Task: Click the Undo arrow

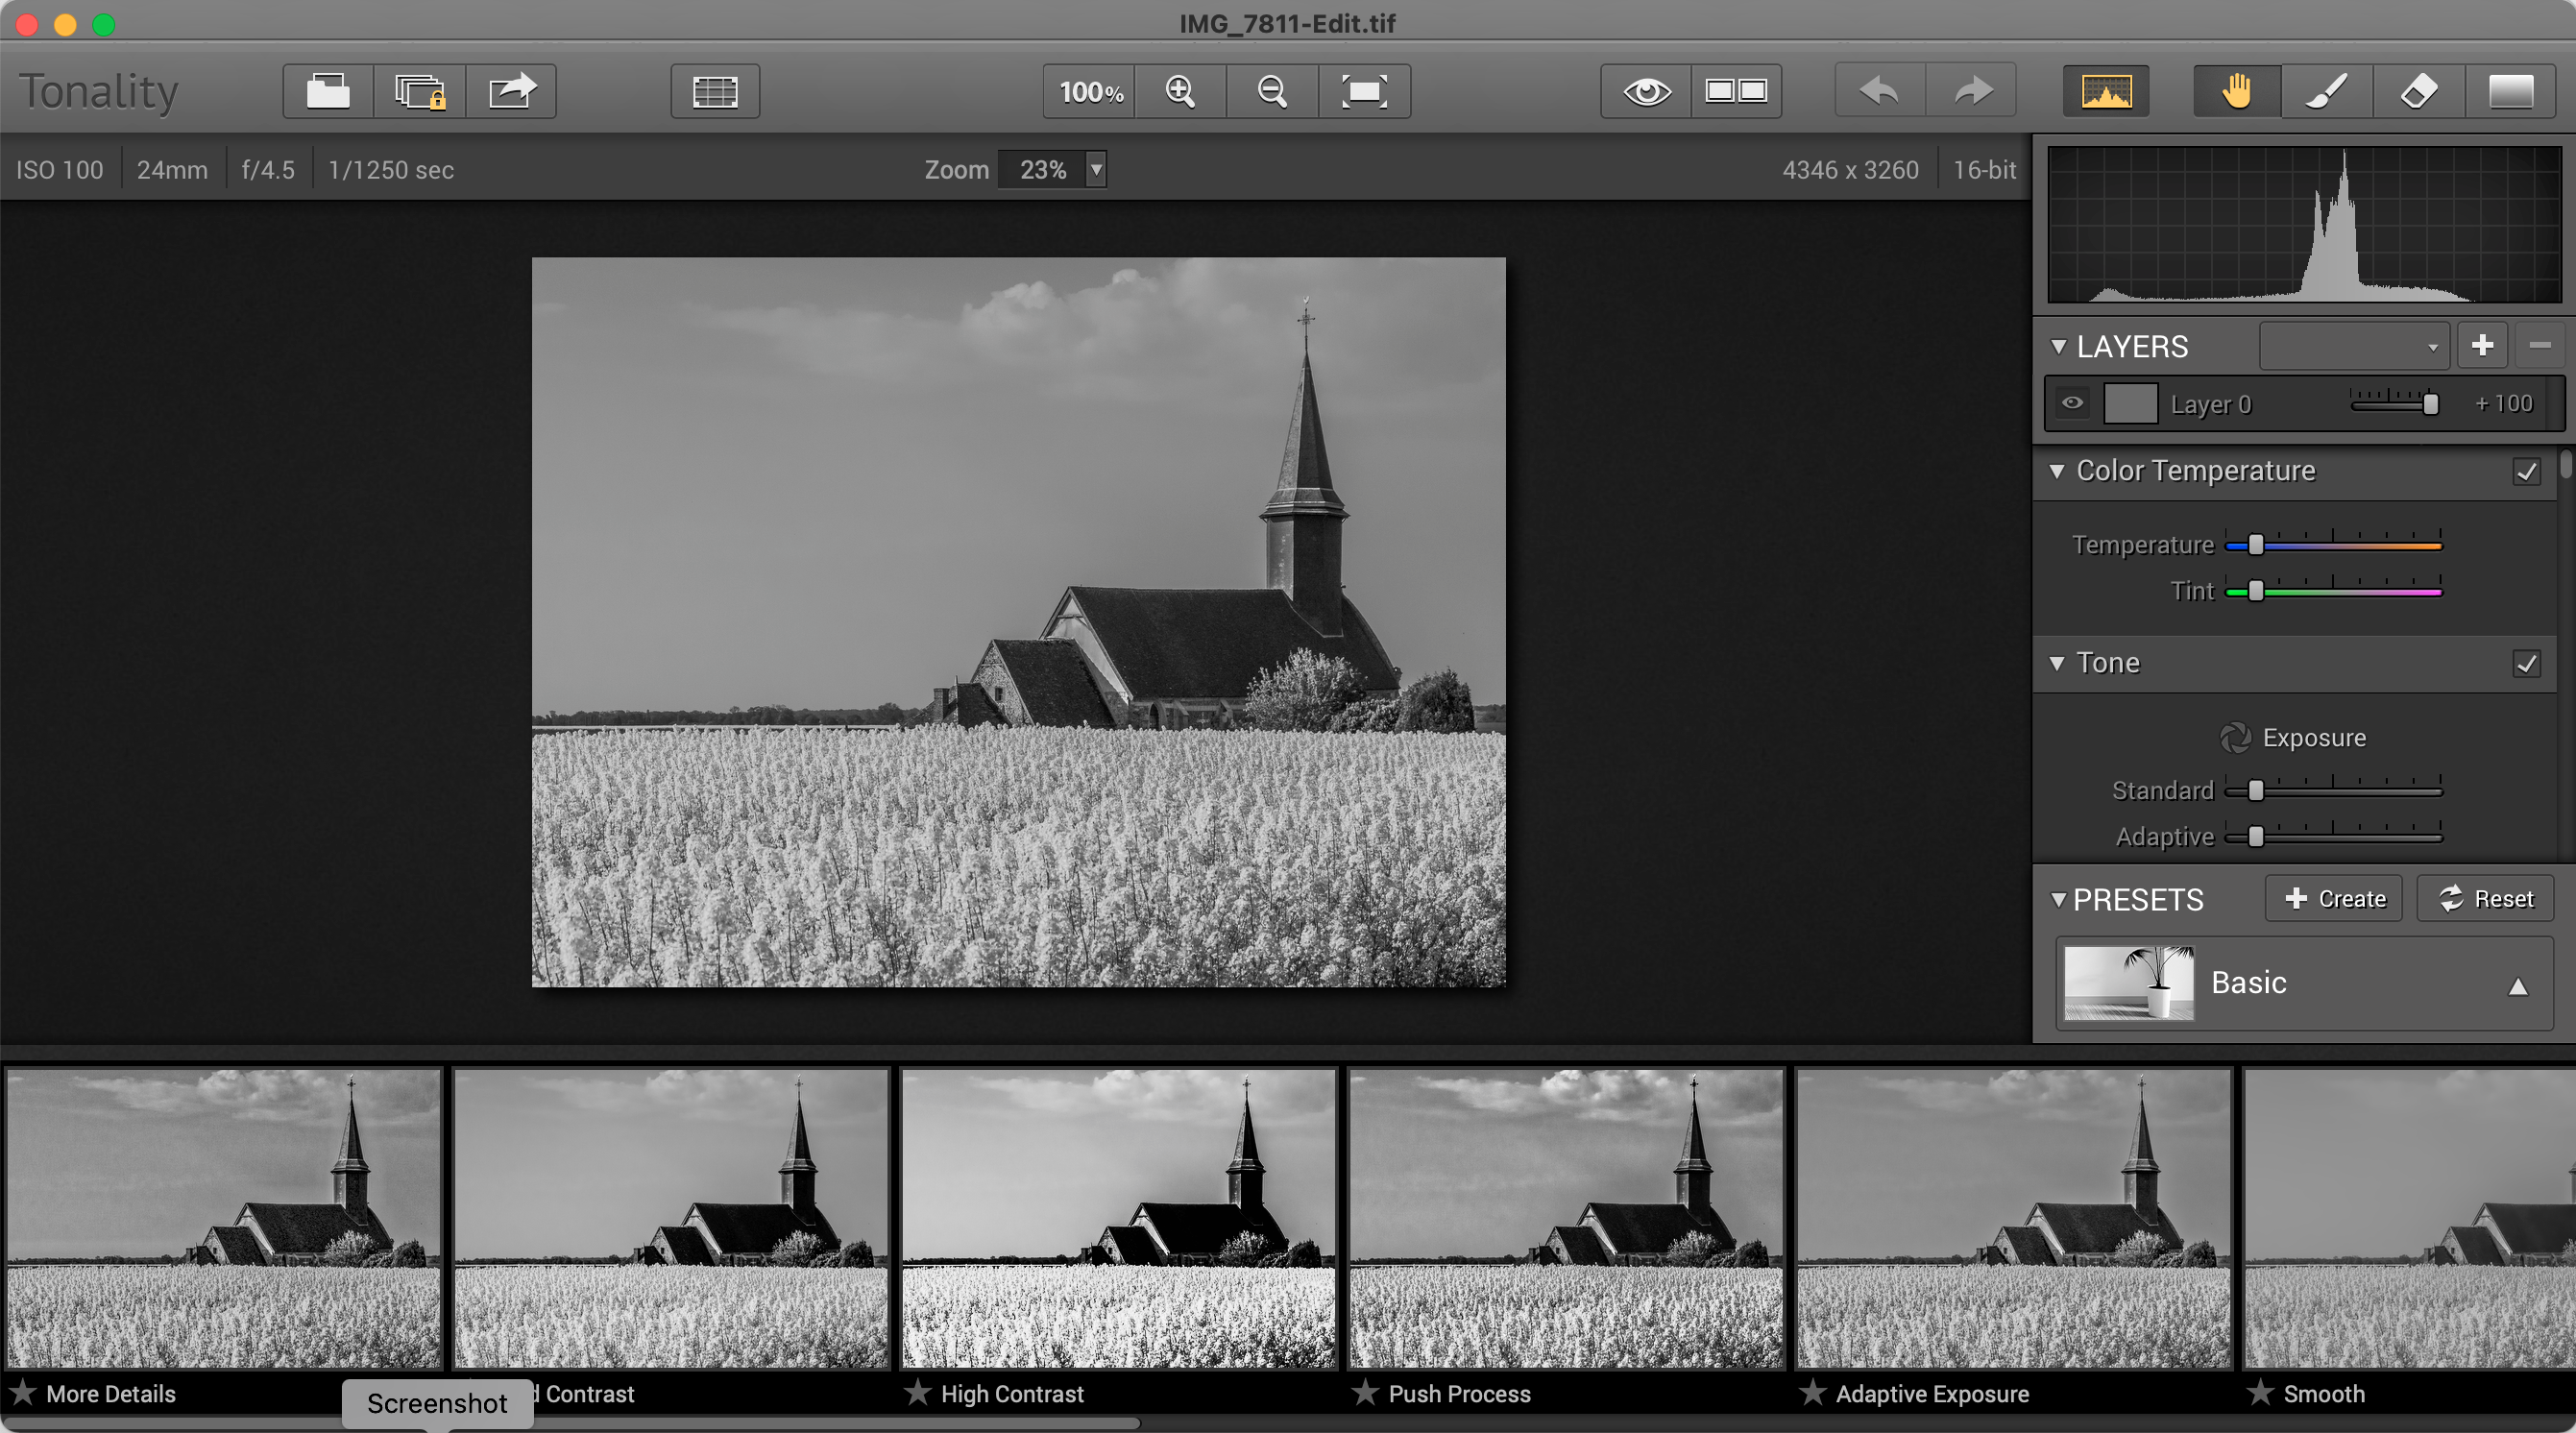Action: pyautogui.click(x=1879, y=91)
